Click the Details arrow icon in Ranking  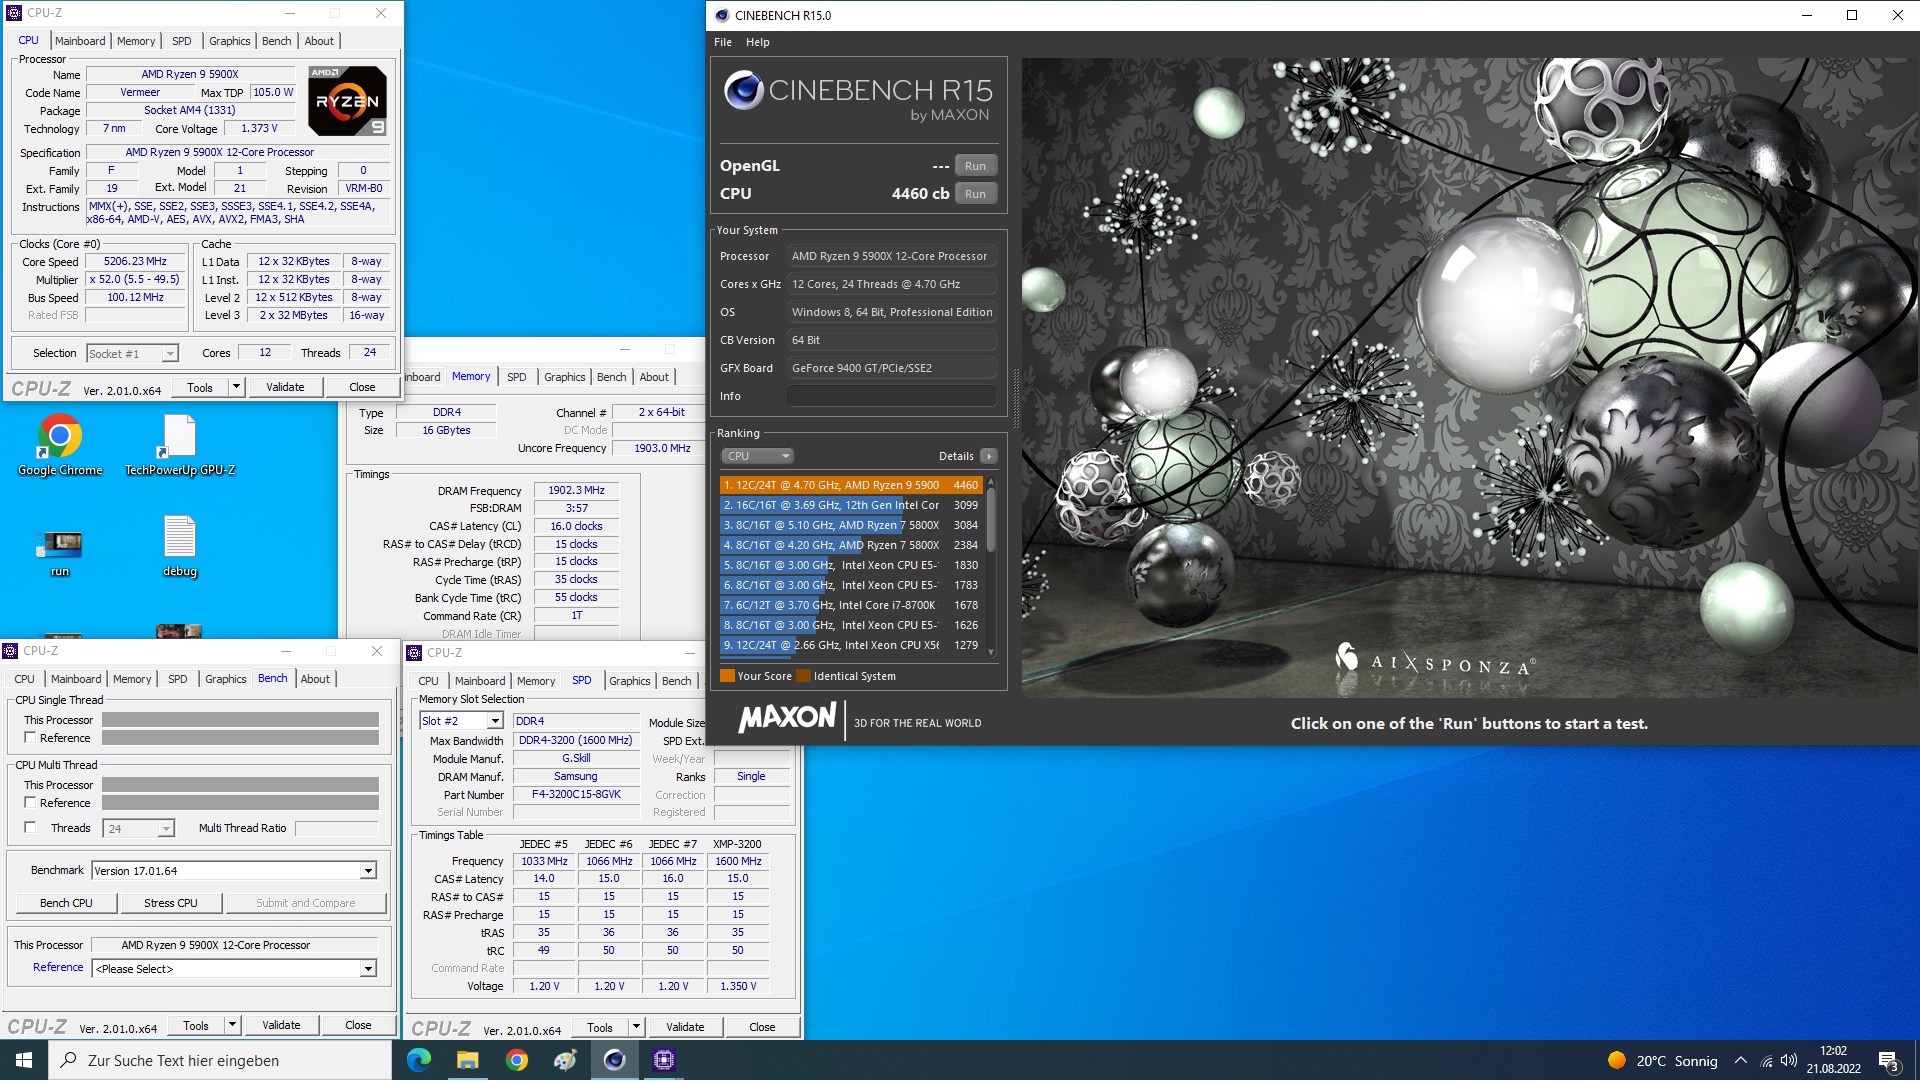[x=989, y=456]
